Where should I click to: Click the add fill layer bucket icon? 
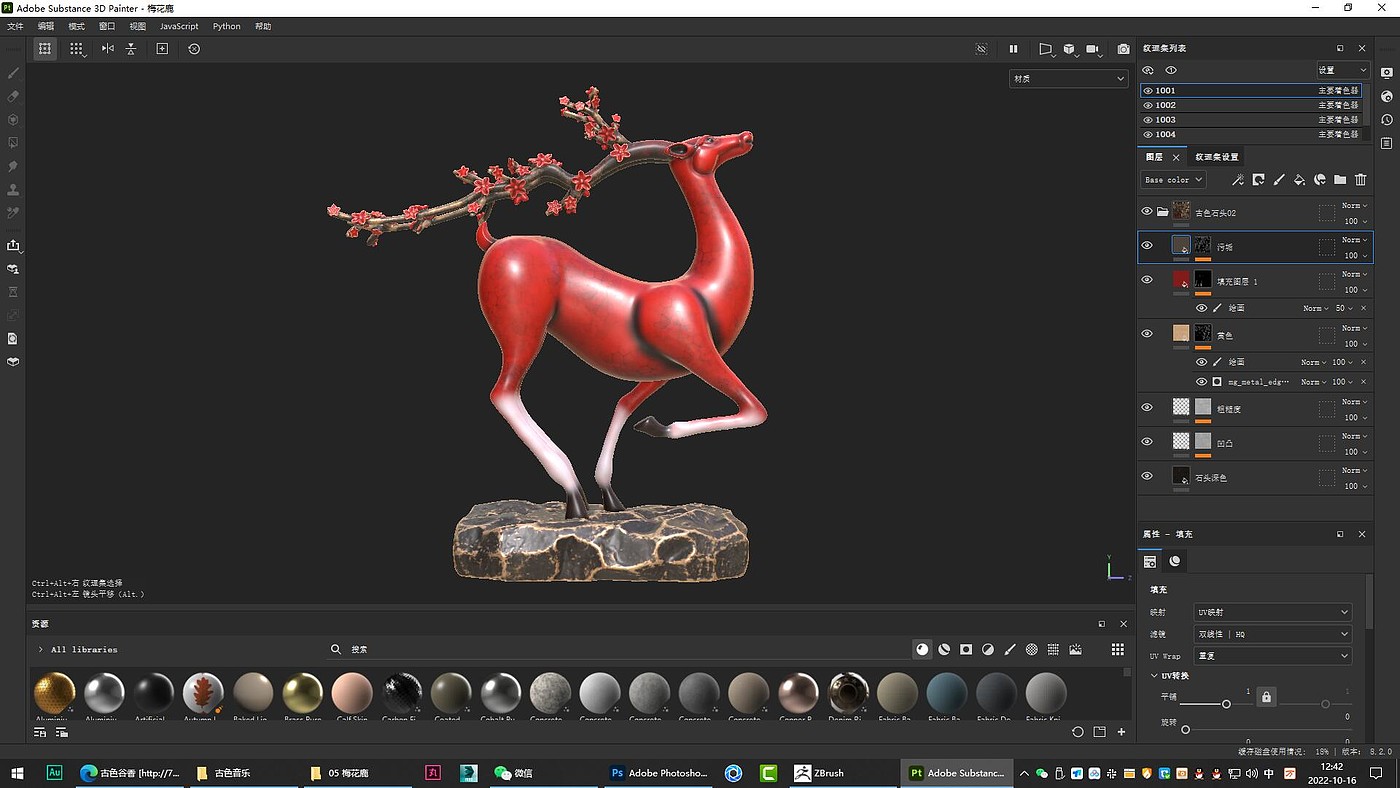[1299, 180]
